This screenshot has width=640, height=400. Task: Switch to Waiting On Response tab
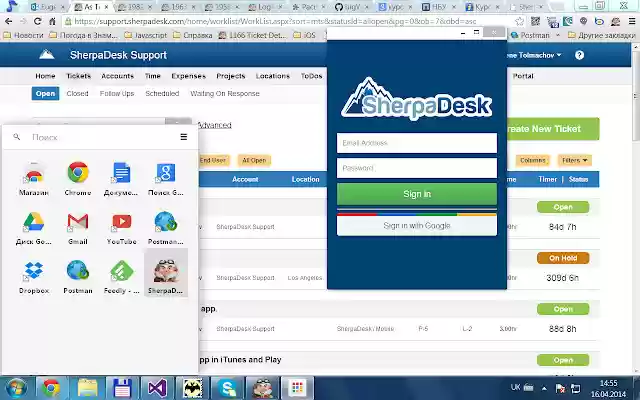[x=225, y=93]
